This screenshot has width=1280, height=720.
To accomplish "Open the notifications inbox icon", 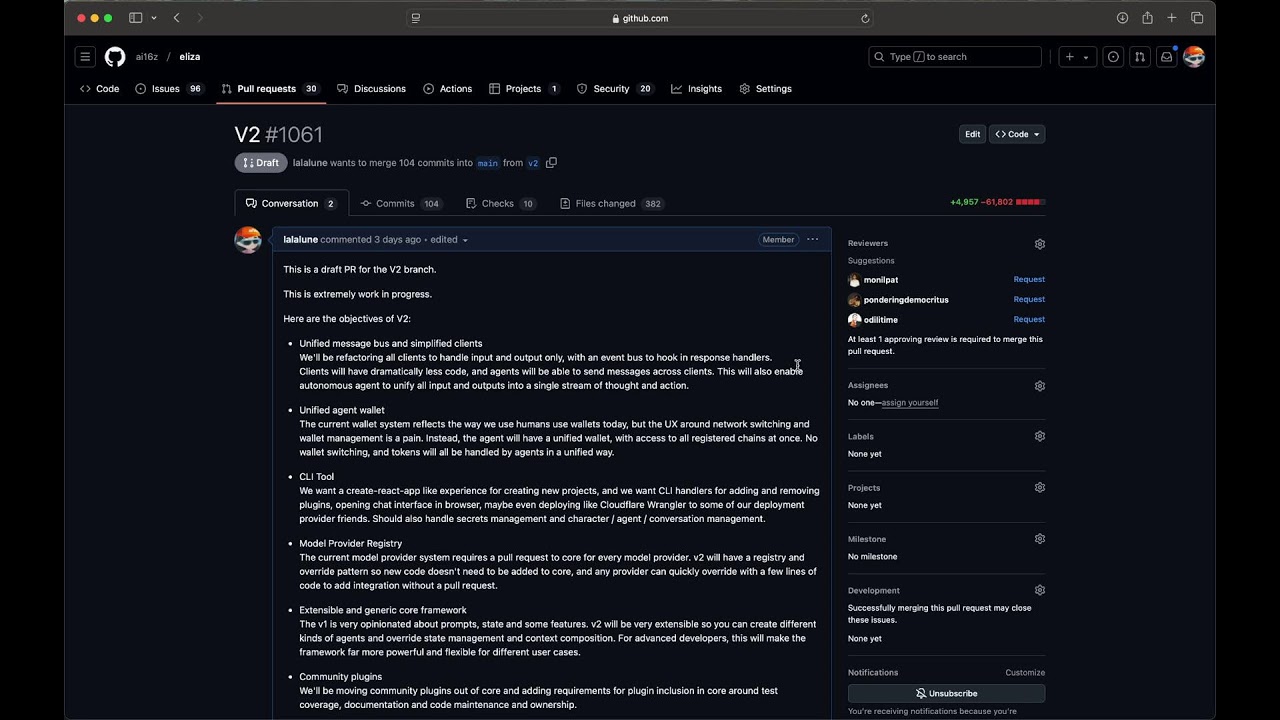I will click(x=1166, y=57).
